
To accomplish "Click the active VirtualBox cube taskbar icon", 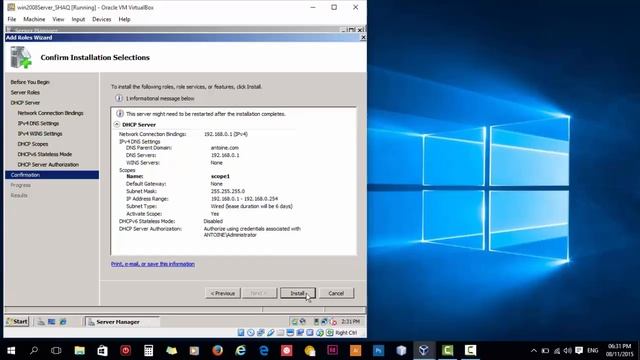I will click(x=424, y=350).
